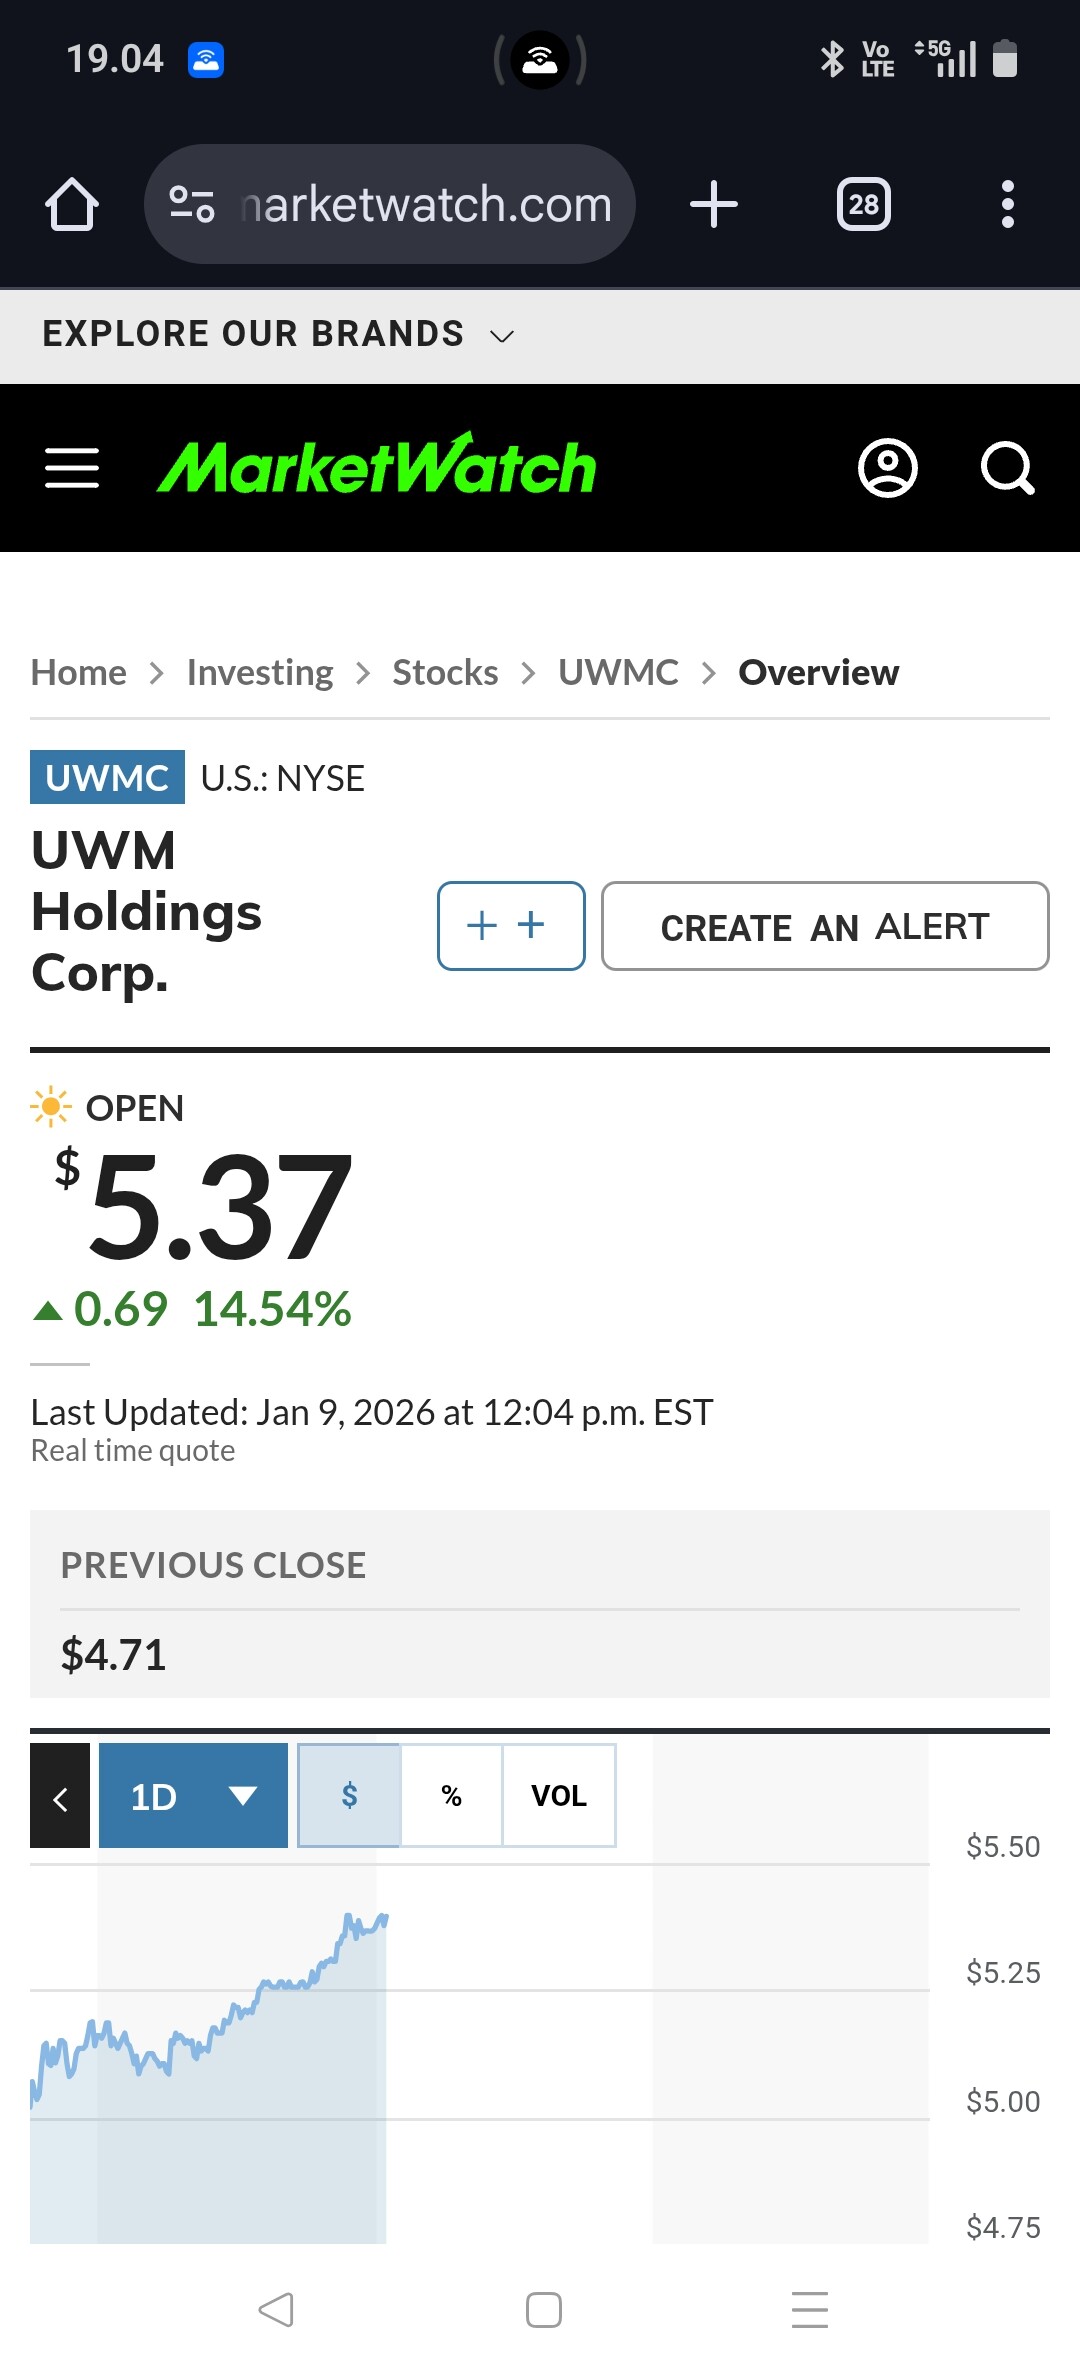Image resolution: width=1080 pixels, height=2376 pixels.
Task: Switch chart to VOL view
Action: (x=558, y=1796)
